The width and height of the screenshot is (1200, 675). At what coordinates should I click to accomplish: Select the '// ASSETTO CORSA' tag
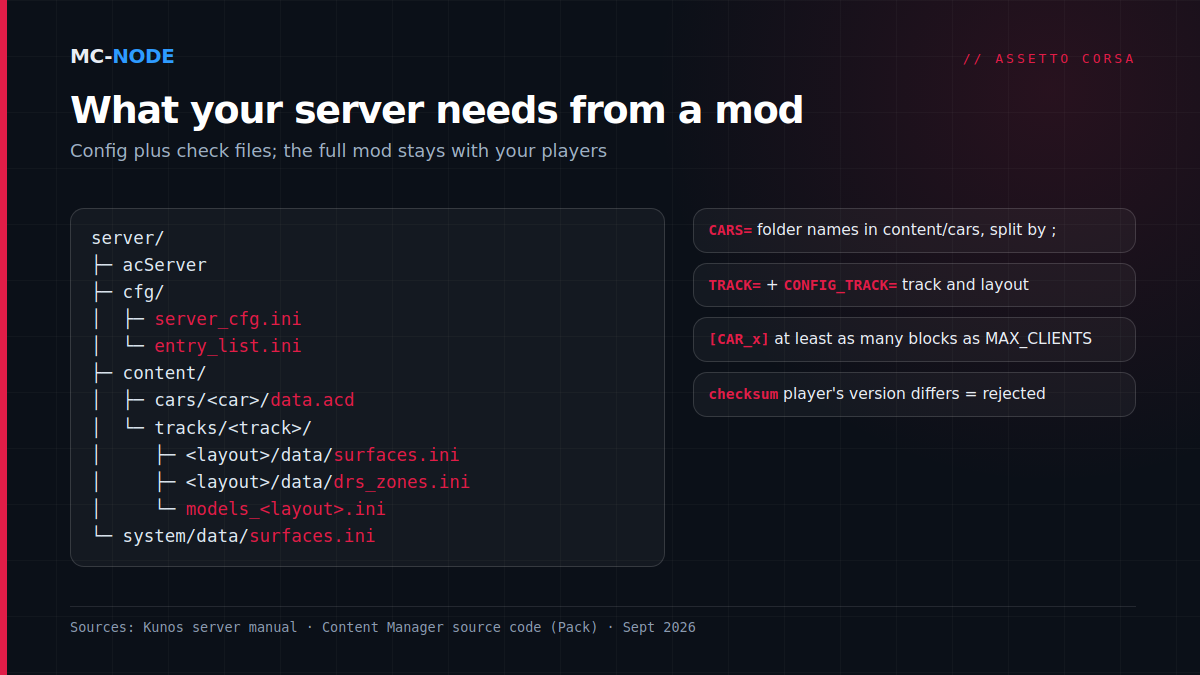[1049, 59]
